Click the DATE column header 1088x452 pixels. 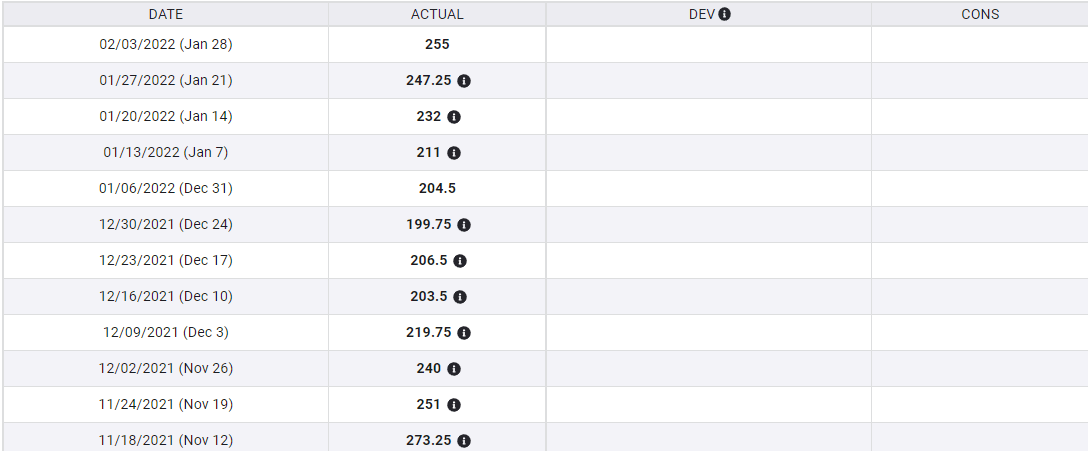pyautogui.click(x=166, y=15)
